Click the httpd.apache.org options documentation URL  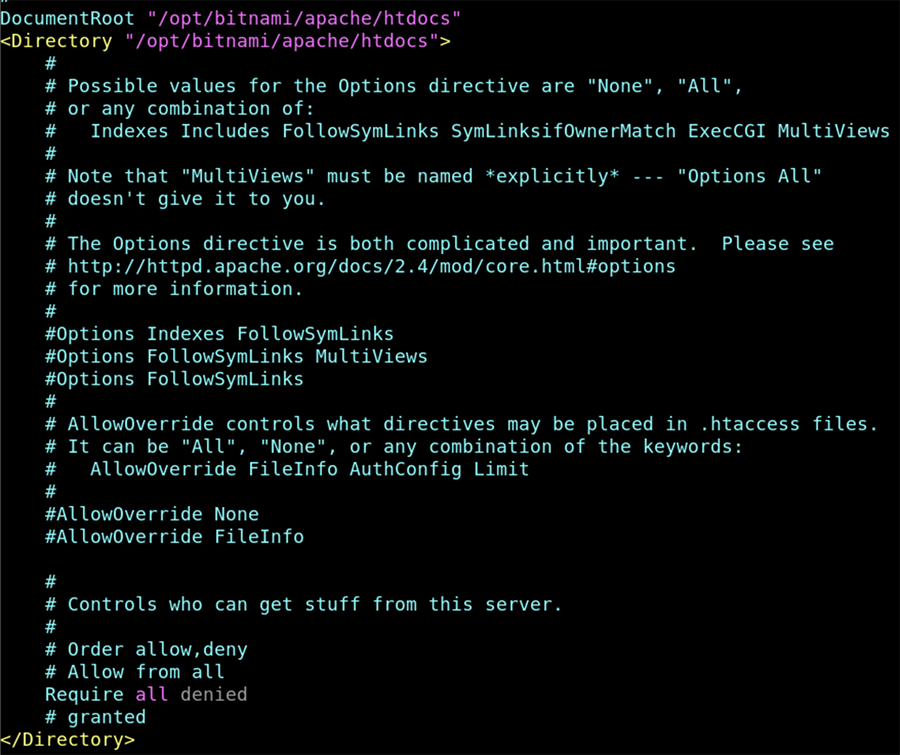371,267
